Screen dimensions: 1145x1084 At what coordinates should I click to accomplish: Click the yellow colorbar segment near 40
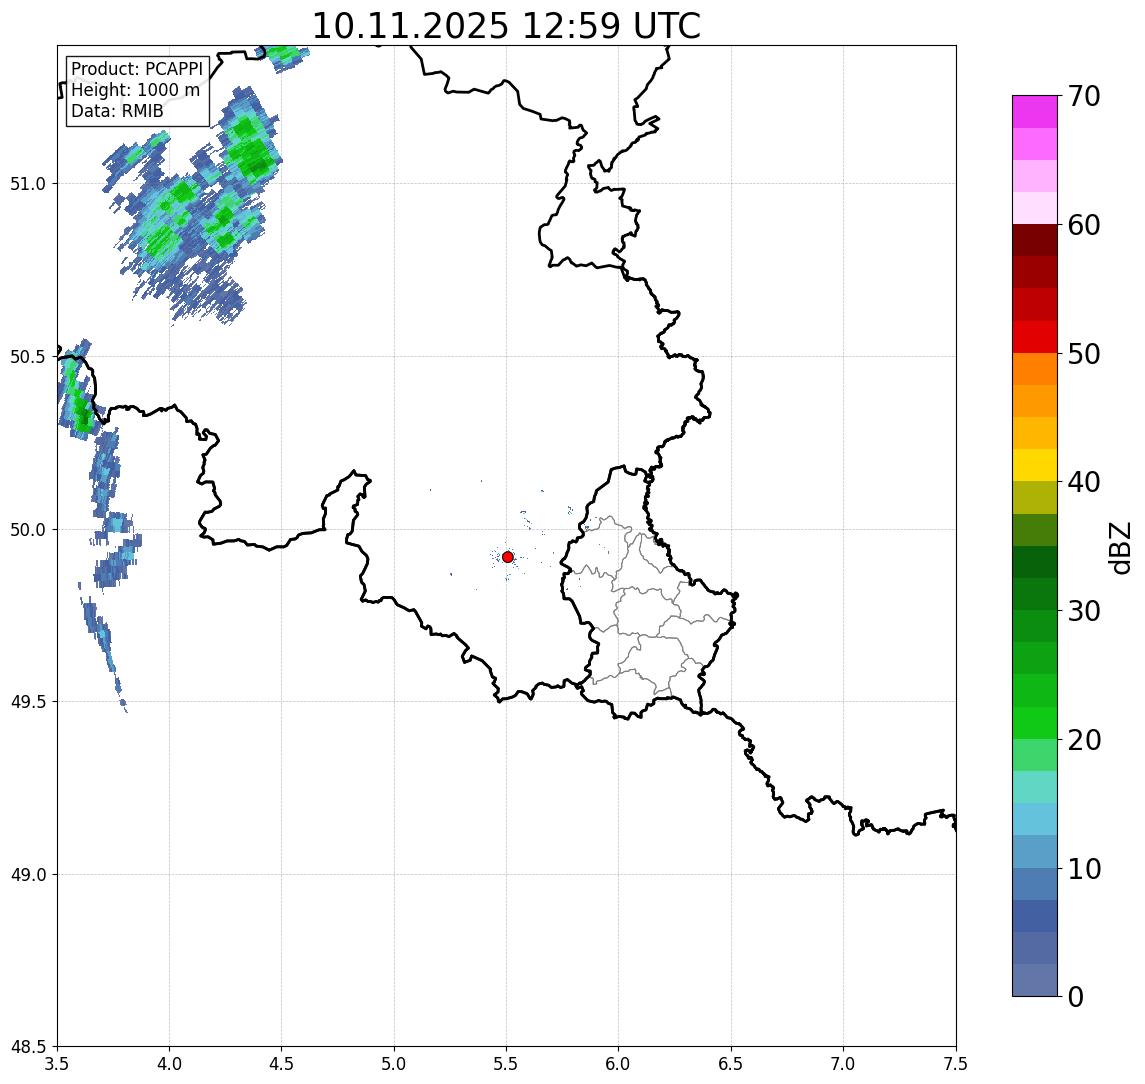pos(1035,465)
